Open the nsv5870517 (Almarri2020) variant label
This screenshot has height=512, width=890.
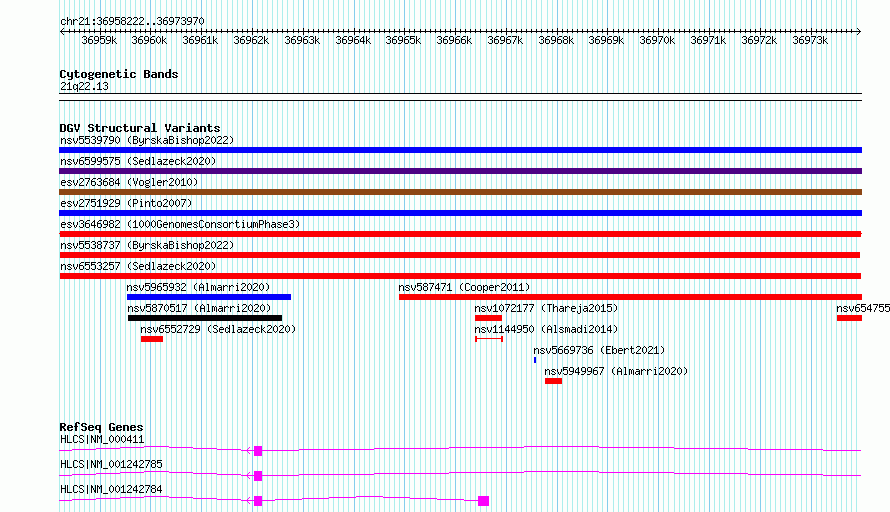point(199,308)
